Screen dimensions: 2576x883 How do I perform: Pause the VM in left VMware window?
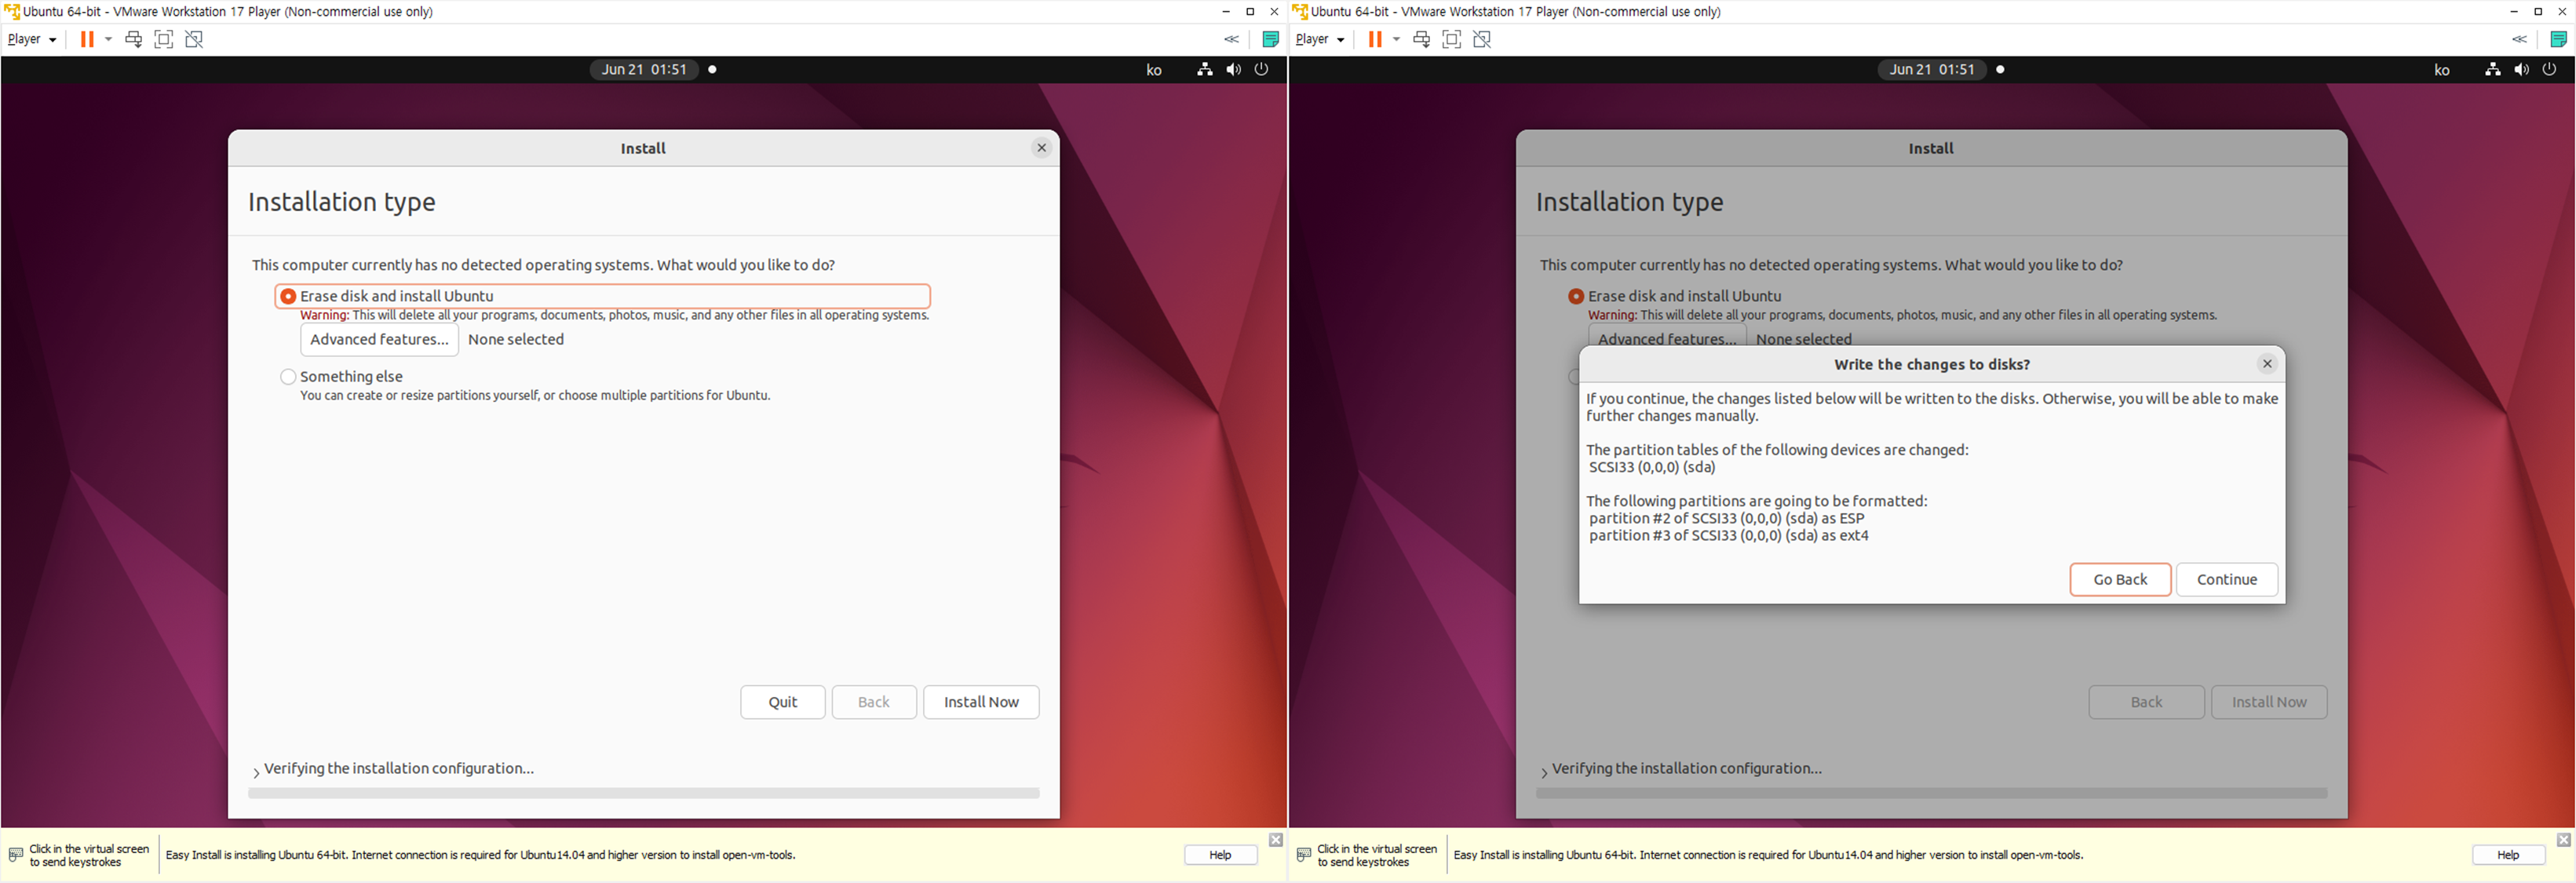click(87, 39)
